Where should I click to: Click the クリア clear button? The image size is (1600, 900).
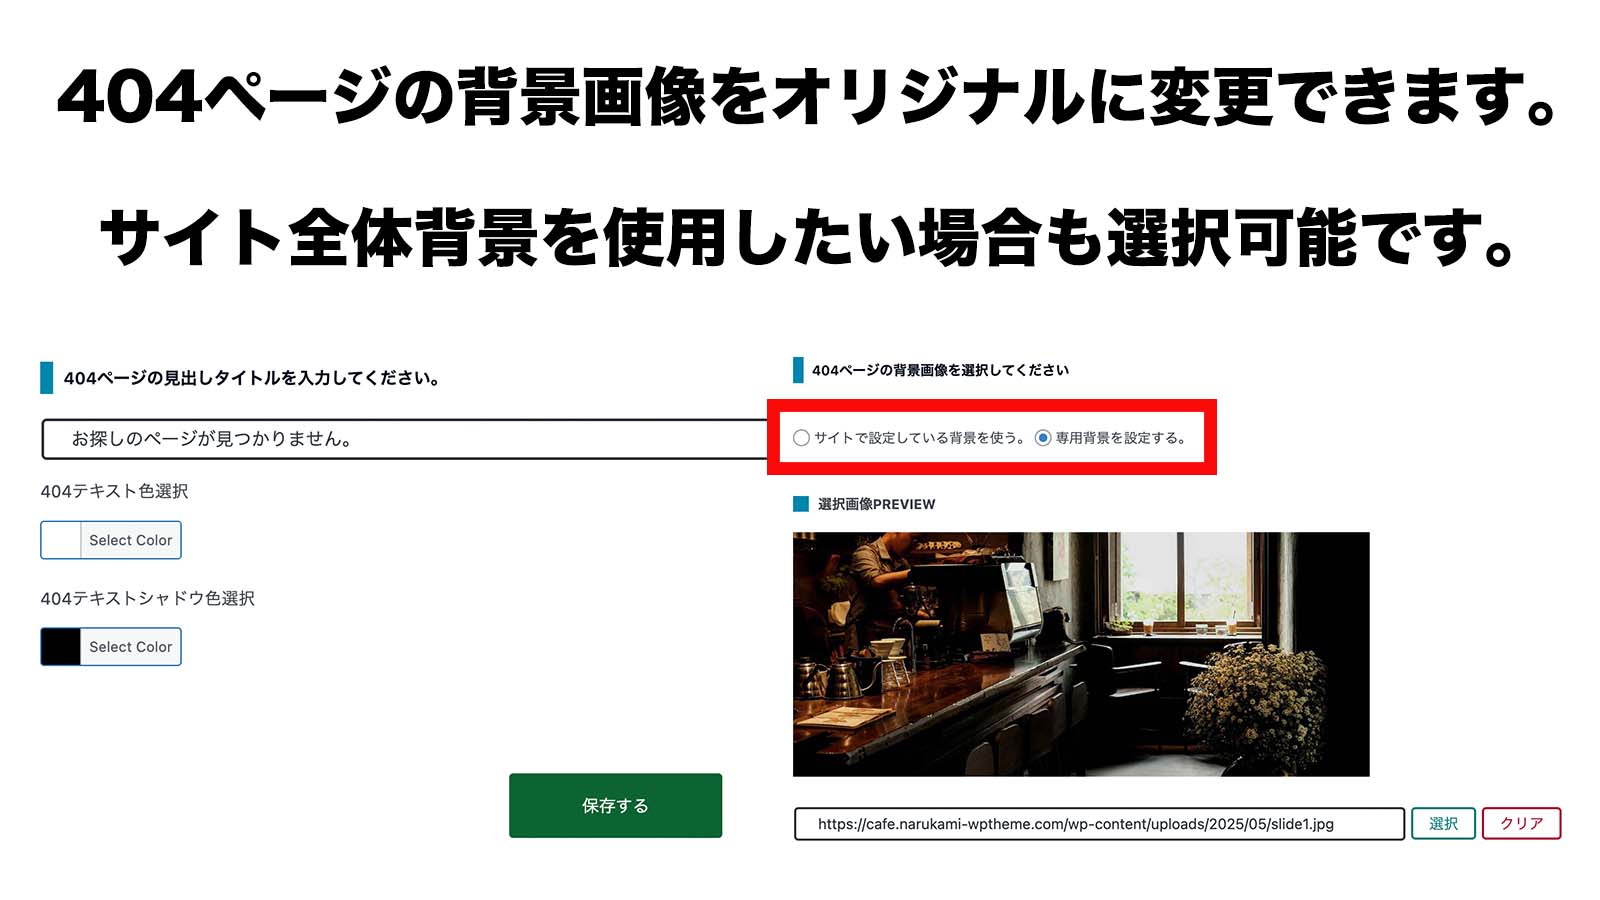[x=1521, y=824]
